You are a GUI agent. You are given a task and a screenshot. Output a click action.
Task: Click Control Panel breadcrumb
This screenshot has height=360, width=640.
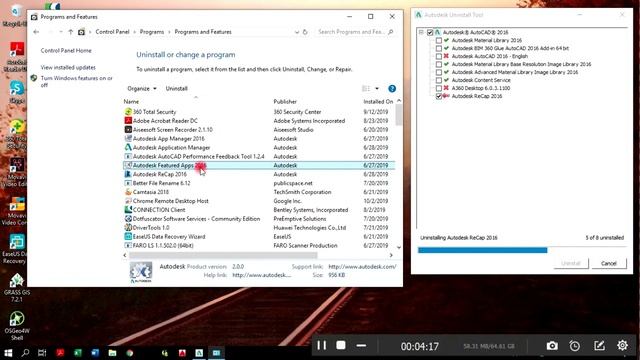coord(112,32)
